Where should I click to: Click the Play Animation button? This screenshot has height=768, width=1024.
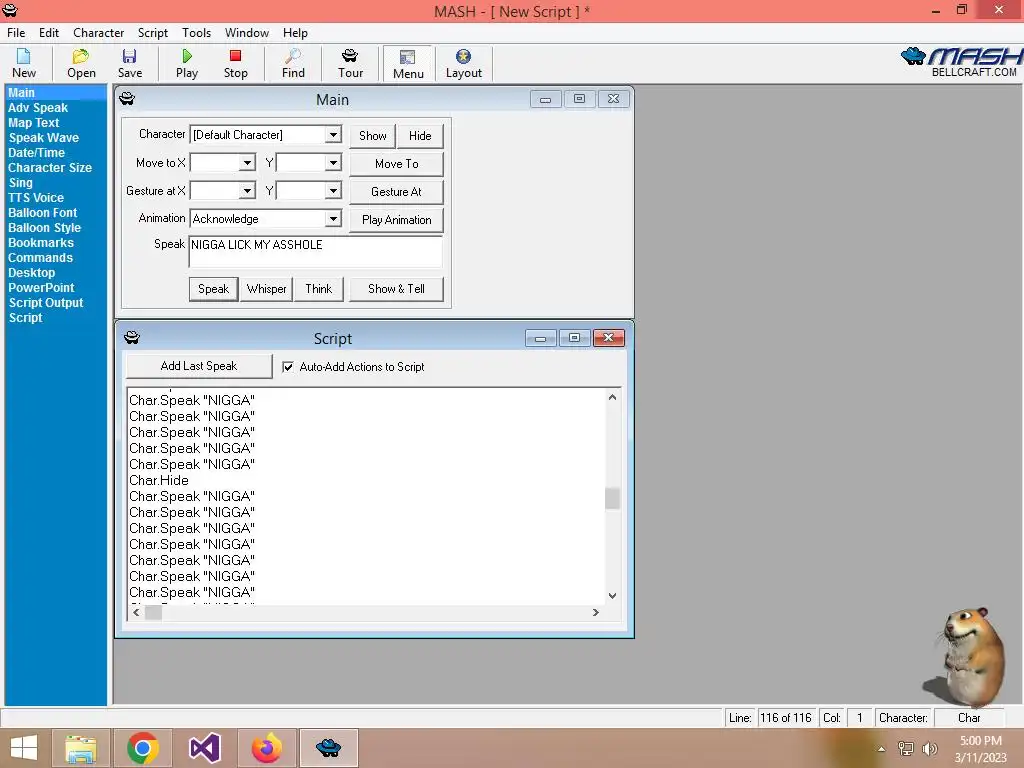pyautogui.click(x=396, y=220)
